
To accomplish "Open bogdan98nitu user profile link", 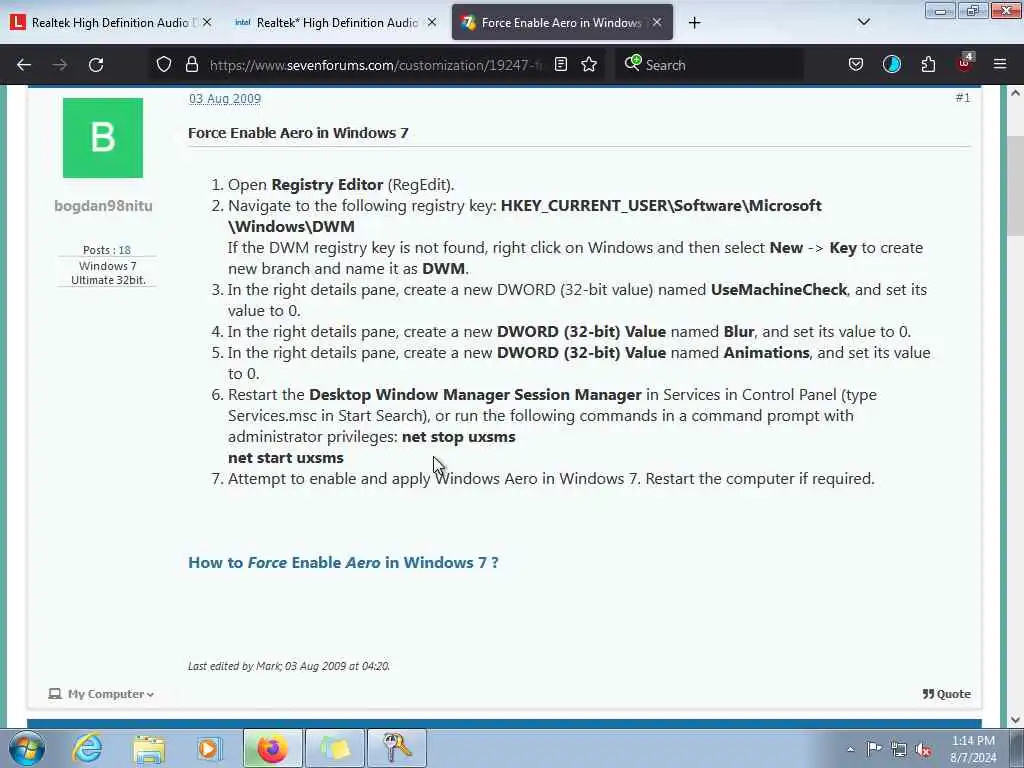I will click(x=103, y=206).
